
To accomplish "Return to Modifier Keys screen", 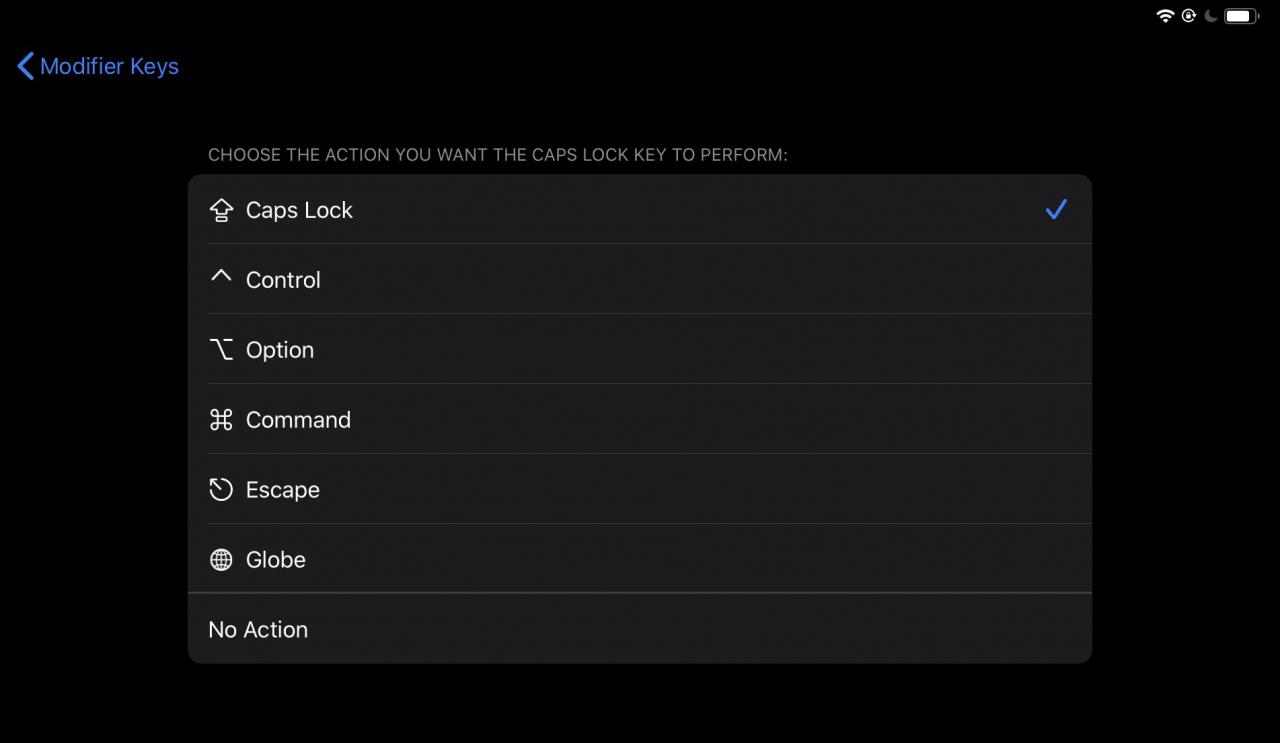I will tap(98, 66).
